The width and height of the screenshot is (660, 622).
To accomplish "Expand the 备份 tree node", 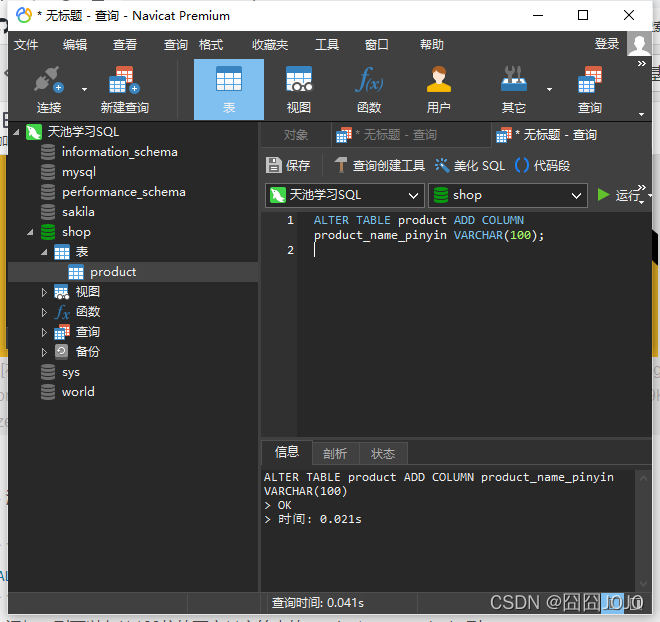I will click(44, 352).
